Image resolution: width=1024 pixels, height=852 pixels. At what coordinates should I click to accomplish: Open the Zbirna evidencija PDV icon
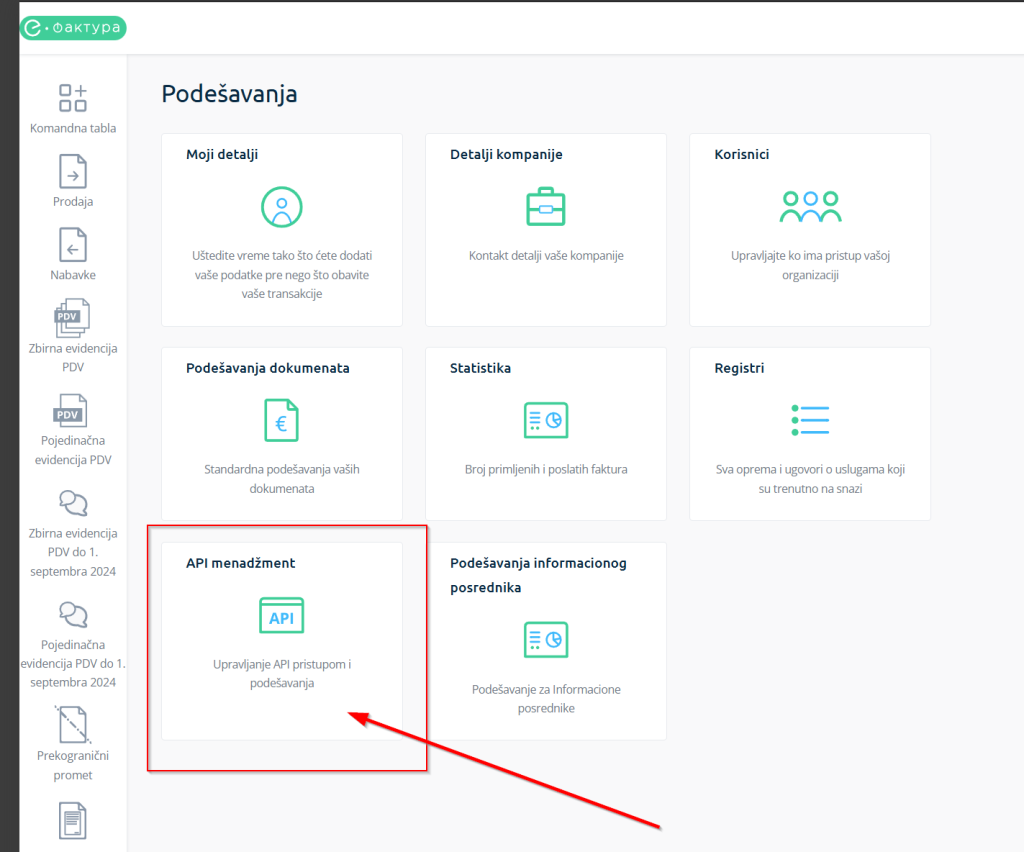(x=72, y=315)
